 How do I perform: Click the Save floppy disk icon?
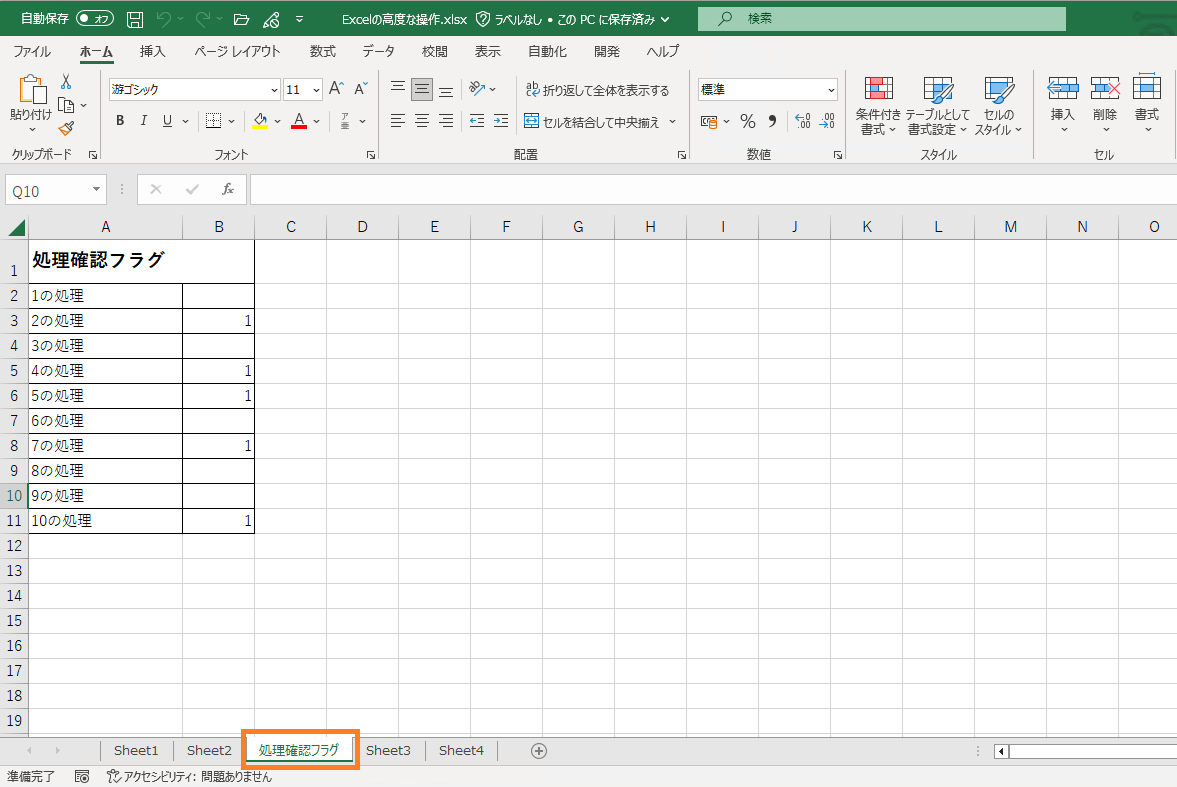coord(135,19)
